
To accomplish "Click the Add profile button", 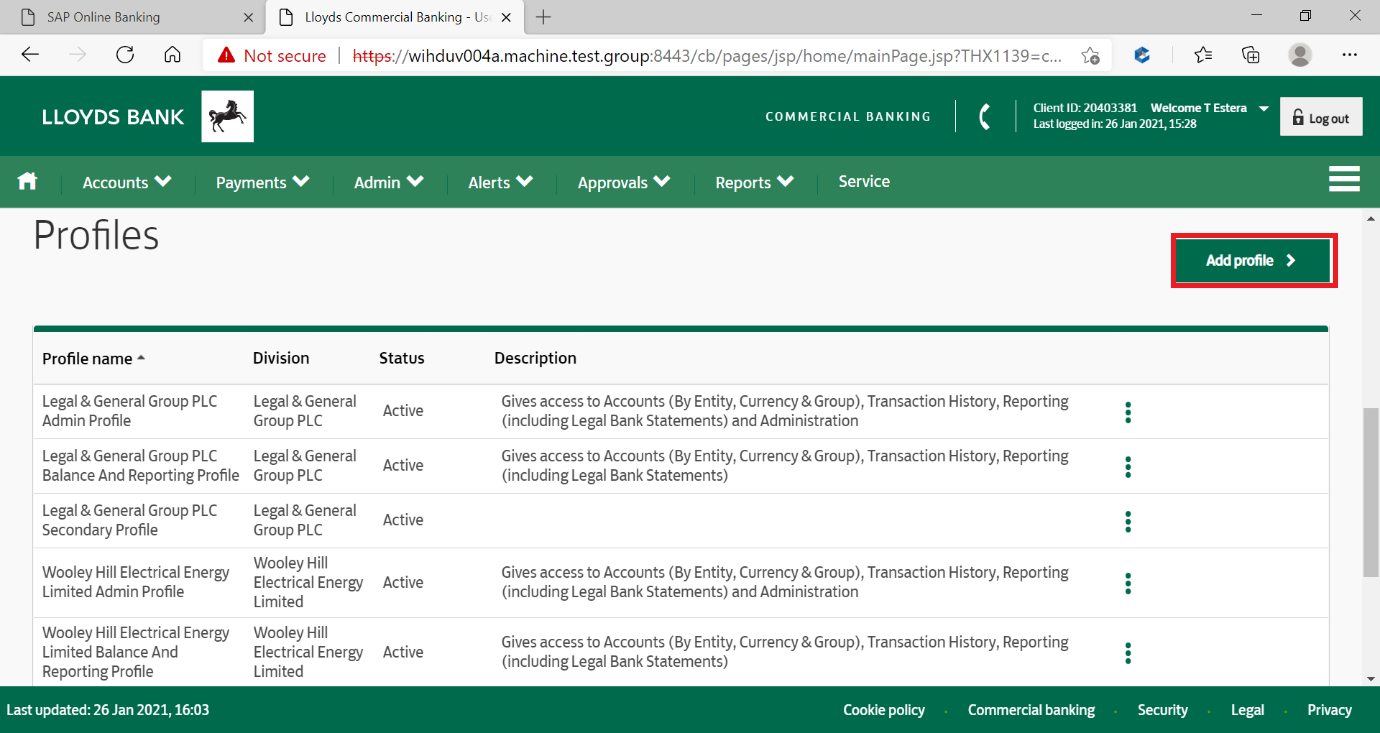I will pyautogui.click(x=1254, y=260).
